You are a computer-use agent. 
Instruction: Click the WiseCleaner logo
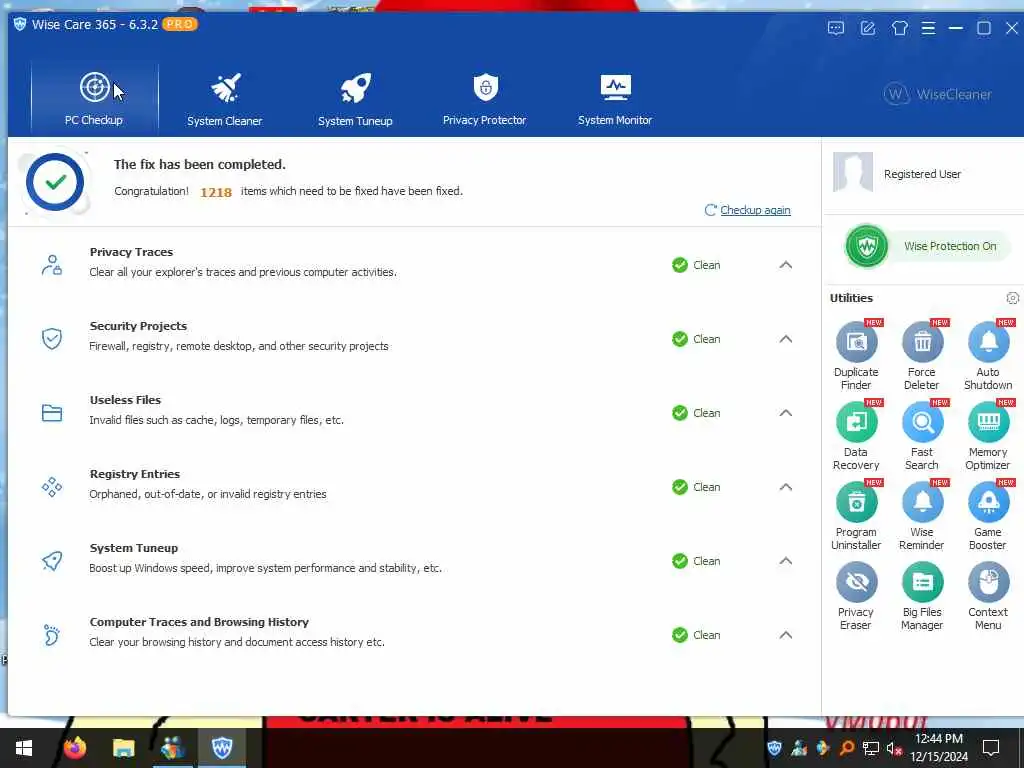938,94
